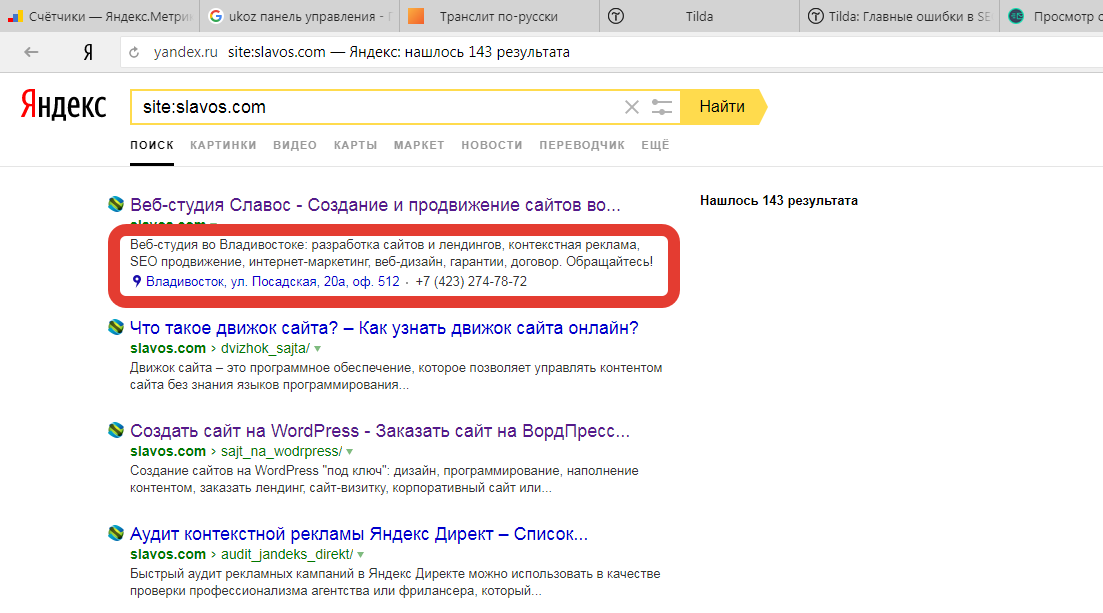The image size is (1103, 613).
Task: Open НОВОСТИ news category
Action: (x=492, y=145)
